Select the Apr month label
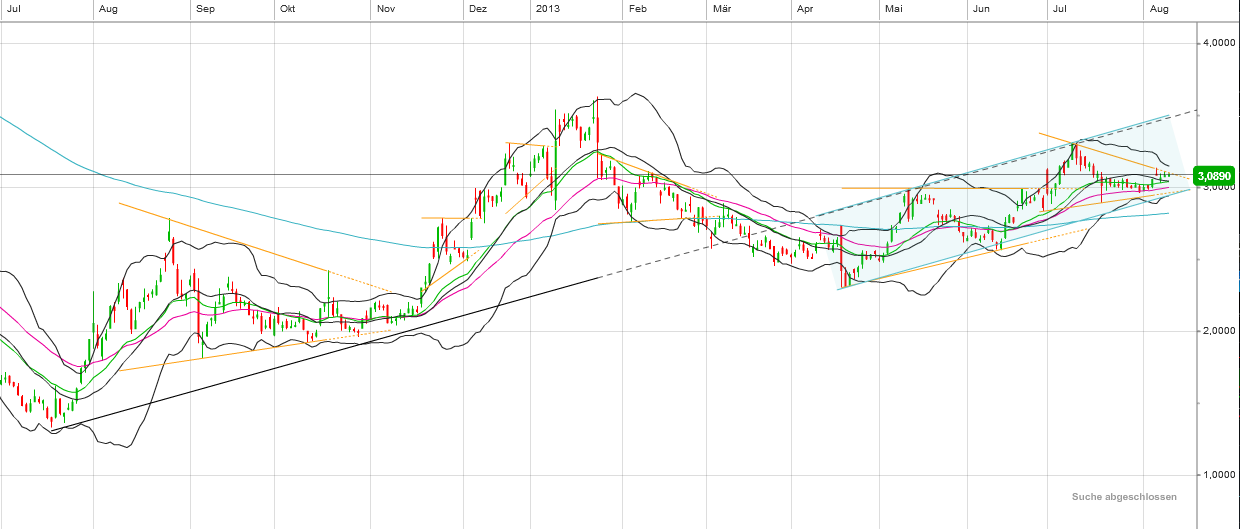Viewport: 1240px width, 529px height. [806, 8]
